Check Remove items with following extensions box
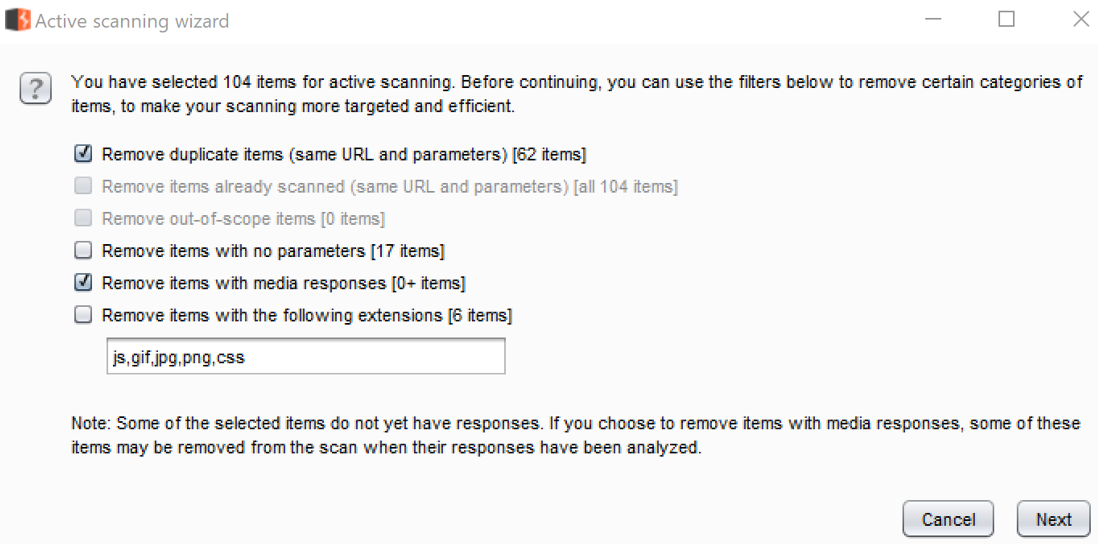 pyautogui.click(x=84, y=315)
